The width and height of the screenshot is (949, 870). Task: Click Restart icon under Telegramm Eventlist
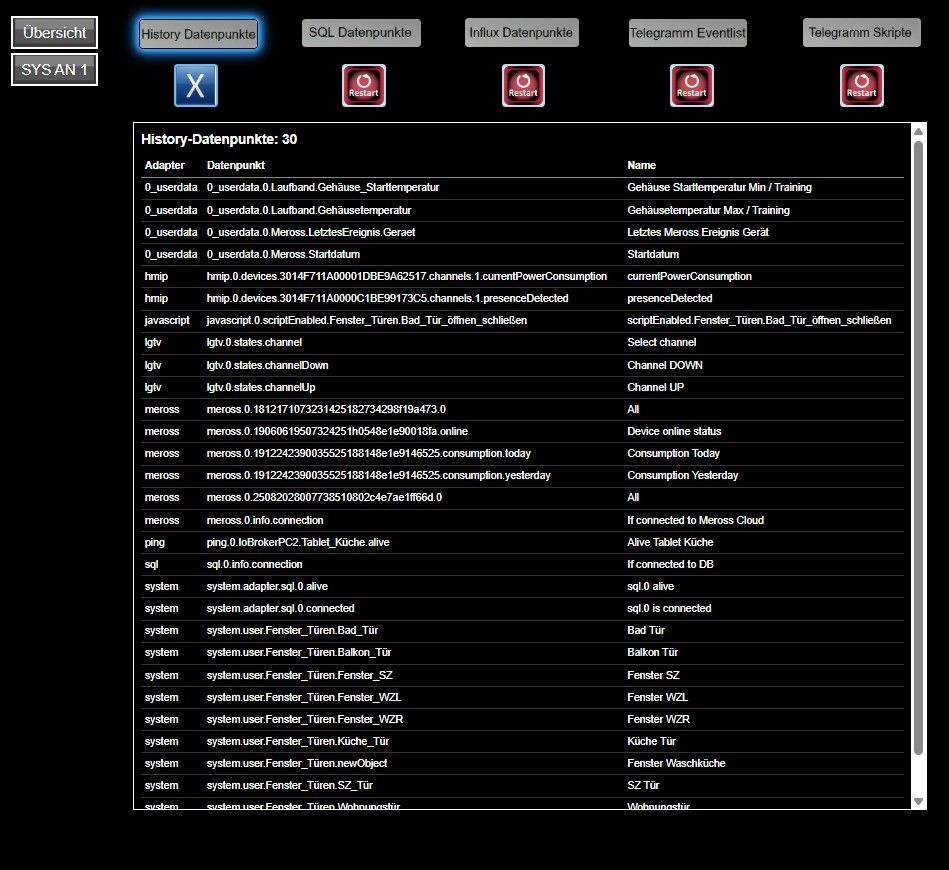pyautogui.click(x=692, y=85)
